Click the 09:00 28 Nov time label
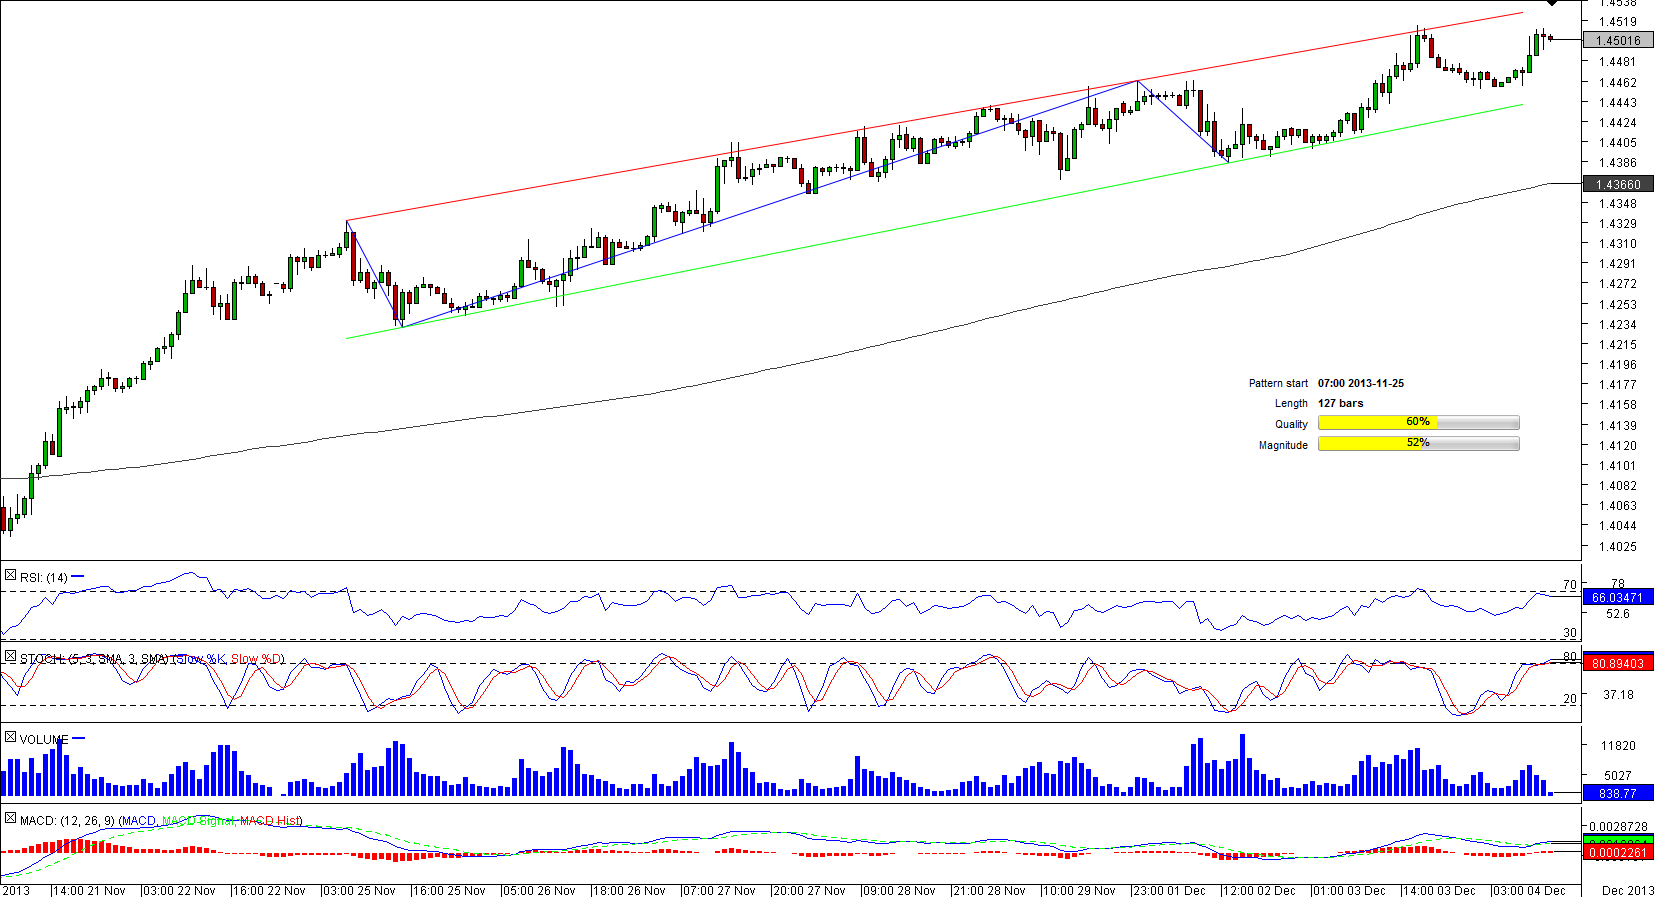This screenshot has width=1655, height=897. click(x=900, y=891)
